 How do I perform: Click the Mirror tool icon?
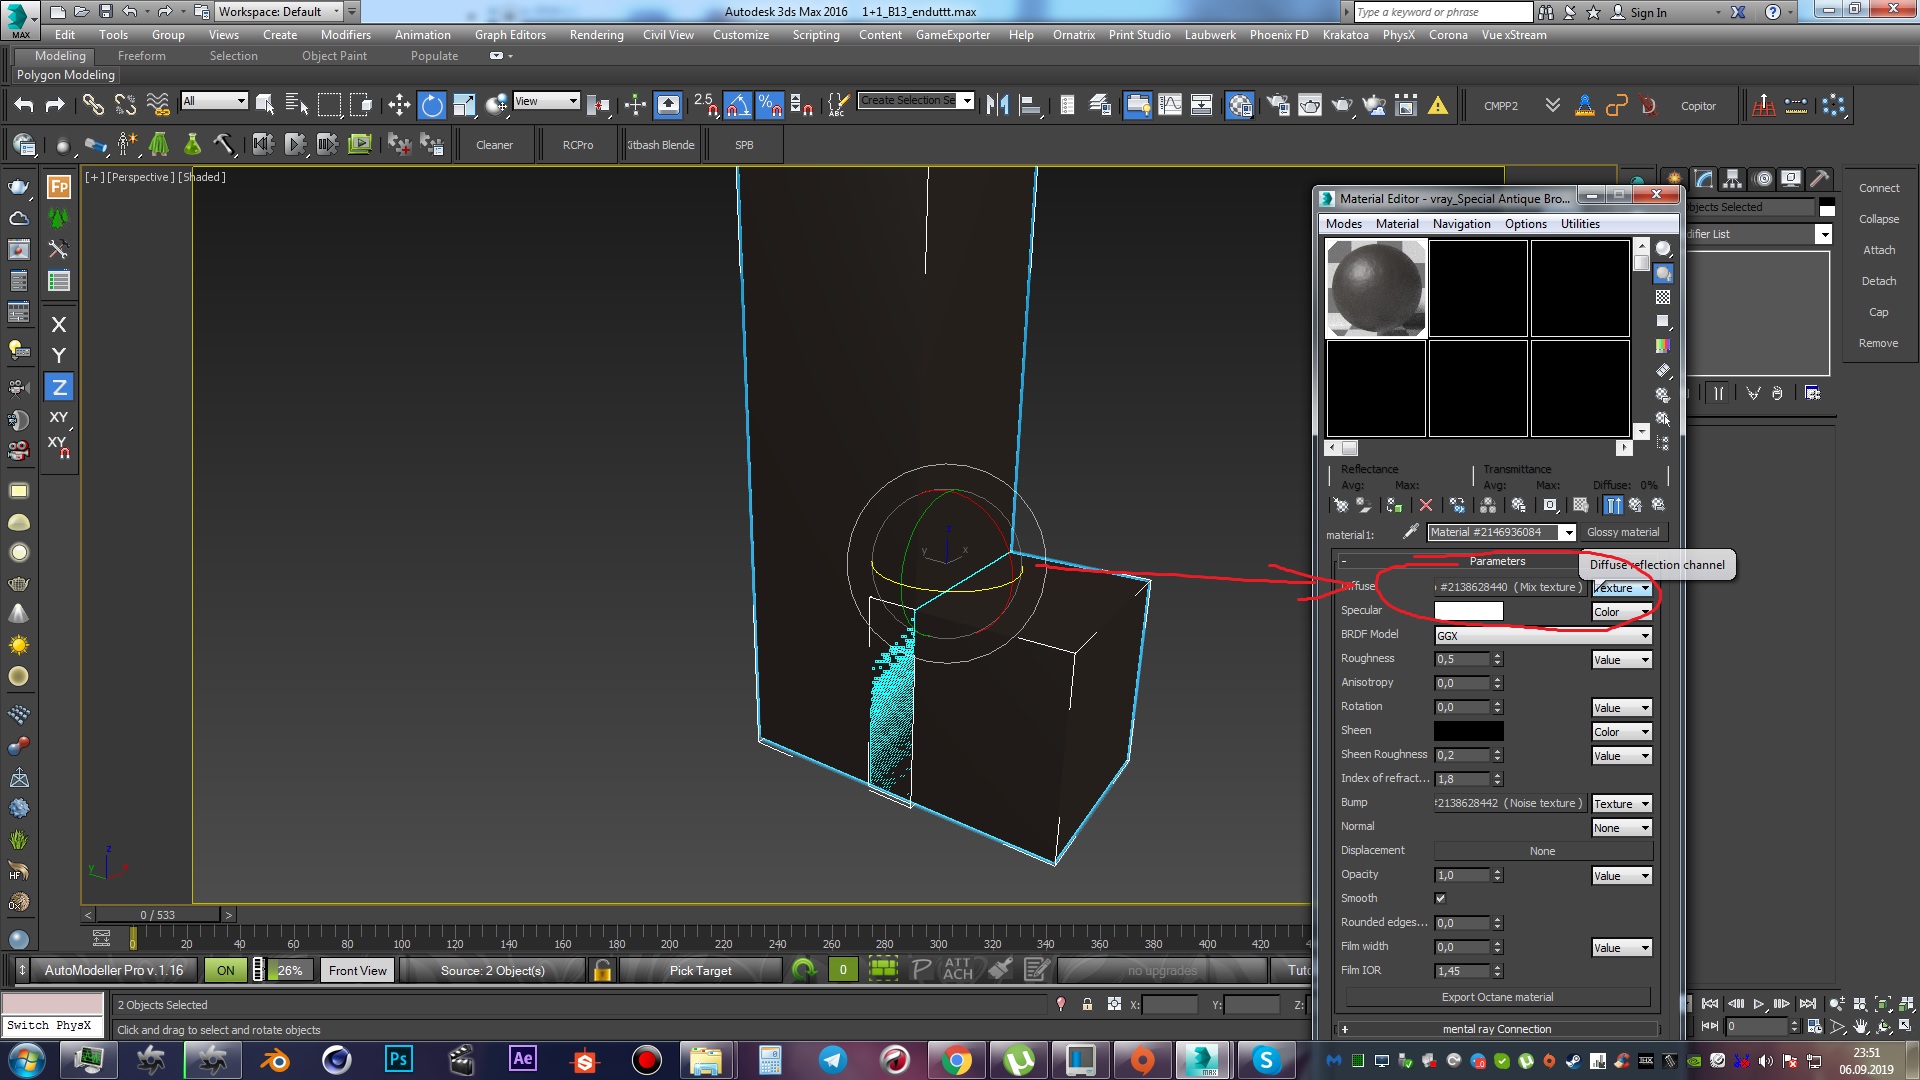997,105
